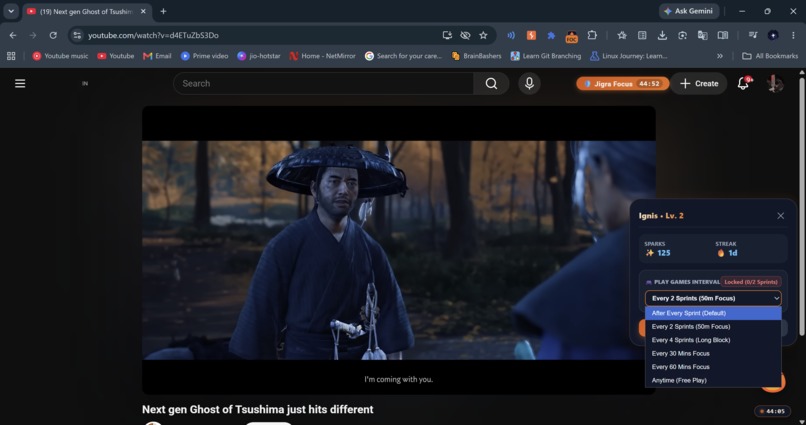Click the Jigra Focus timer pill

point(622,83)
